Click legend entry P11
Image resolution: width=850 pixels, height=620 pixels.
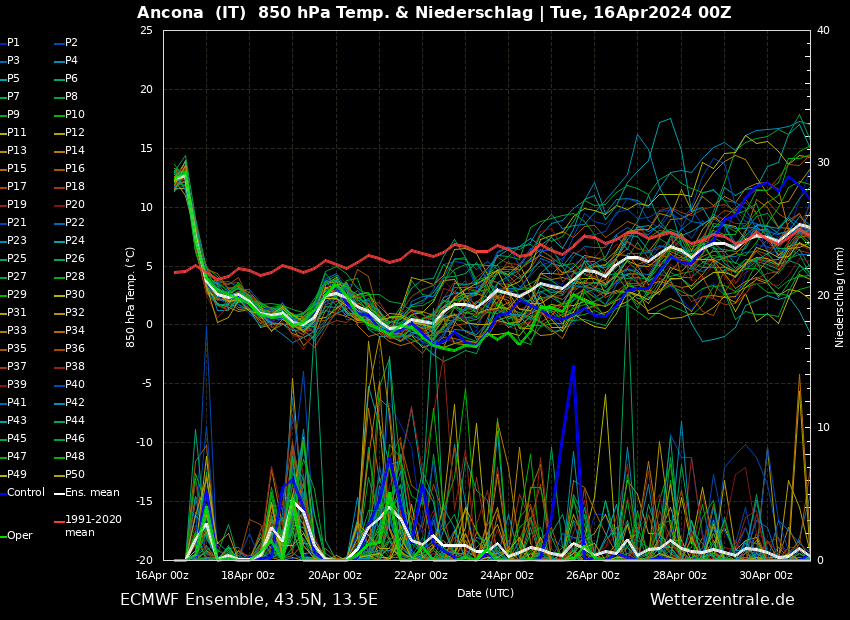[x=14, y=132]
